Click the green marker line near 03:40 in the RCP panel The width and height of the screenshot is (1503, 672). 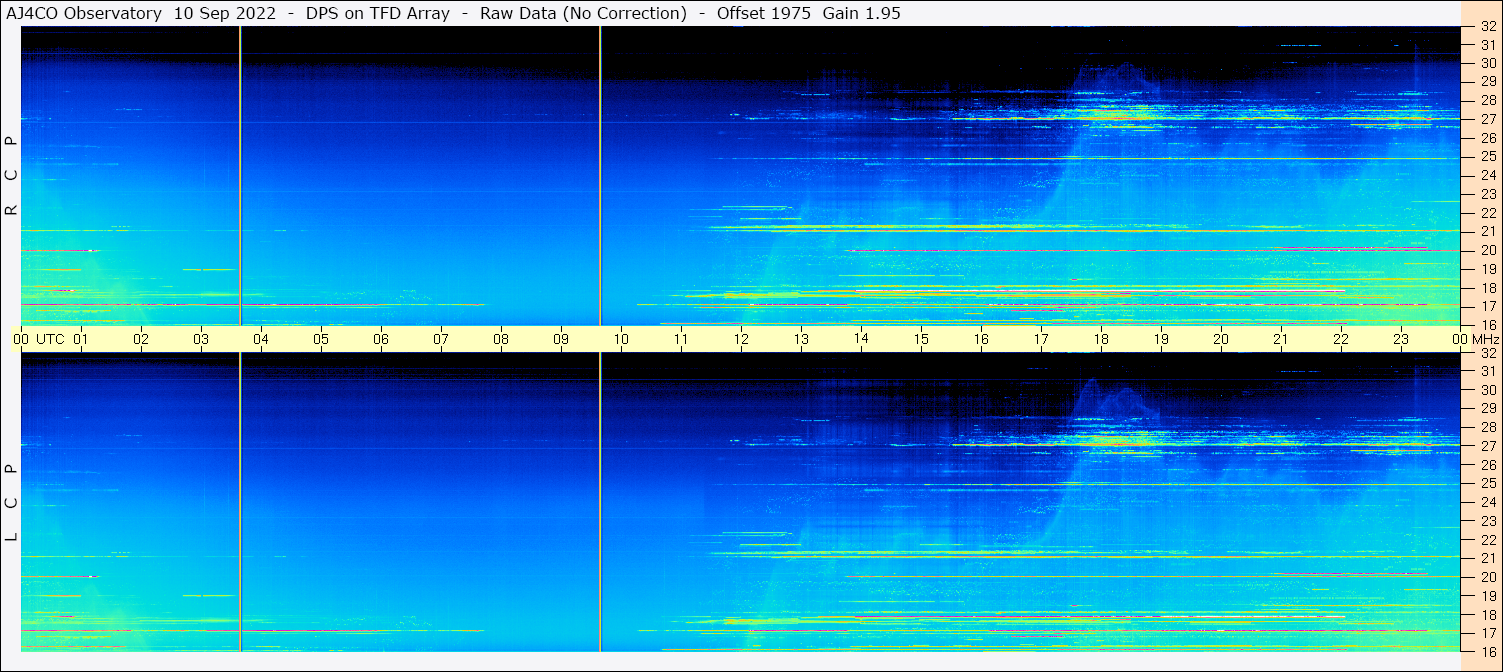pyautogui.click(x=240, y=176)
